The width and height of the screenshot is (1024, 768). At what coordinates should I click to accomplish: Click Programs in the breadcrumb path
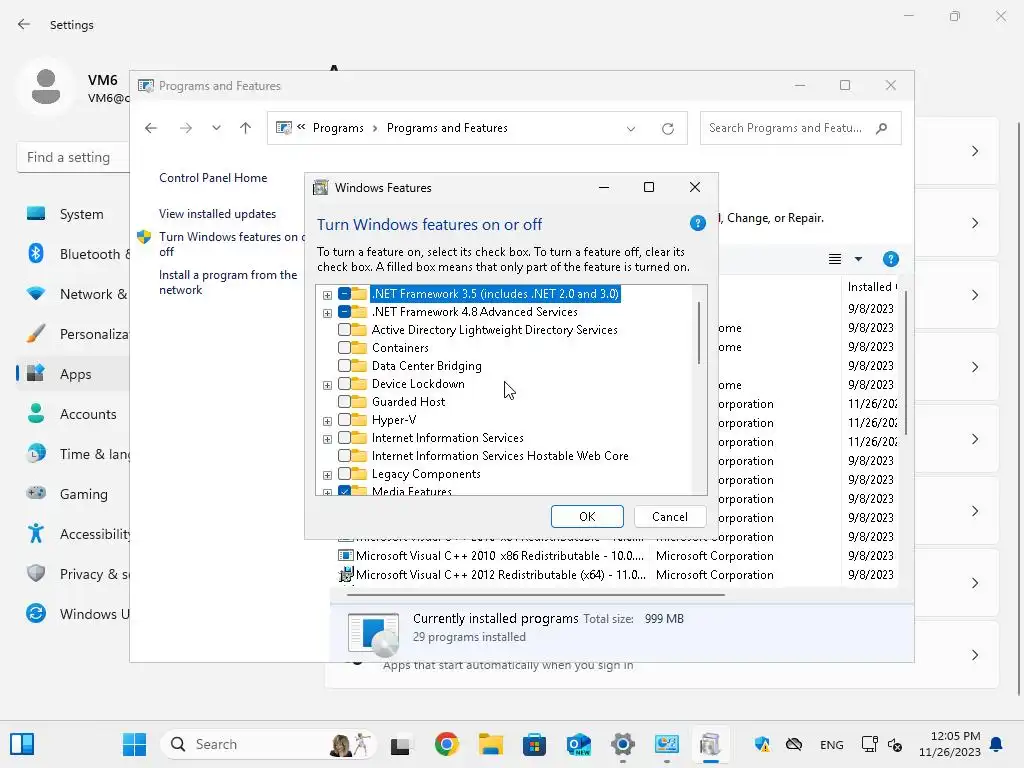[338, 128]
